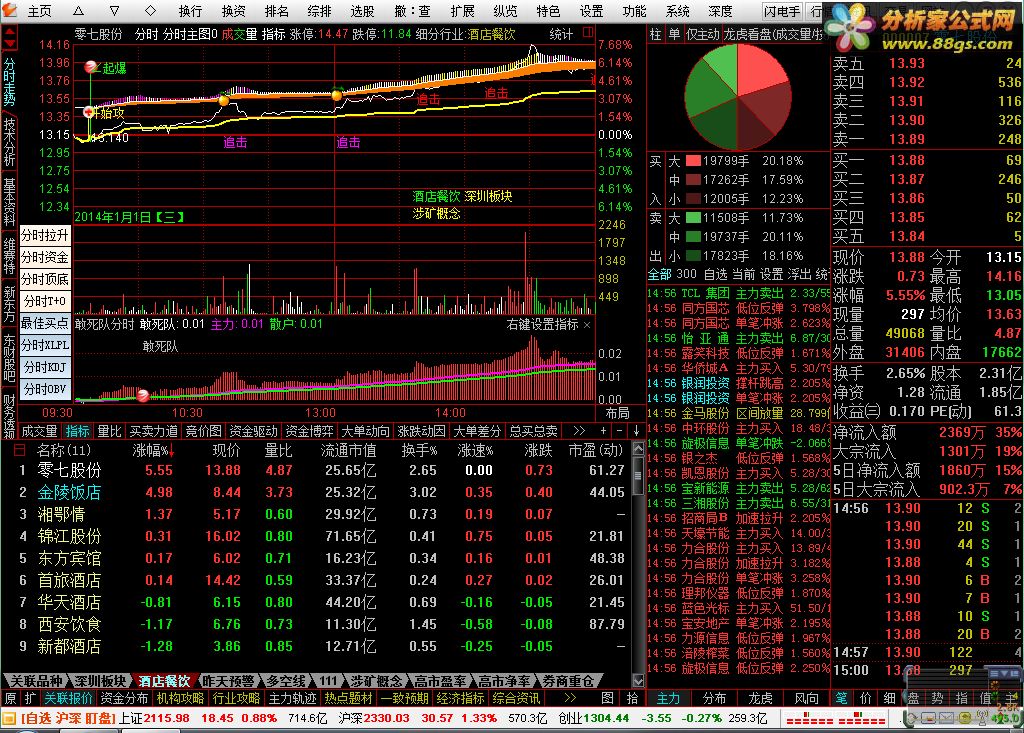Click the 闪电手 button

tap(782, 11)
